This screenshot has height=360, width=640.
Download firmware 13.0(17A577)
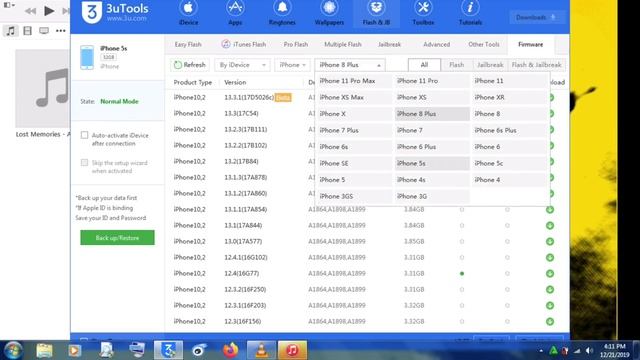[550, 241]
